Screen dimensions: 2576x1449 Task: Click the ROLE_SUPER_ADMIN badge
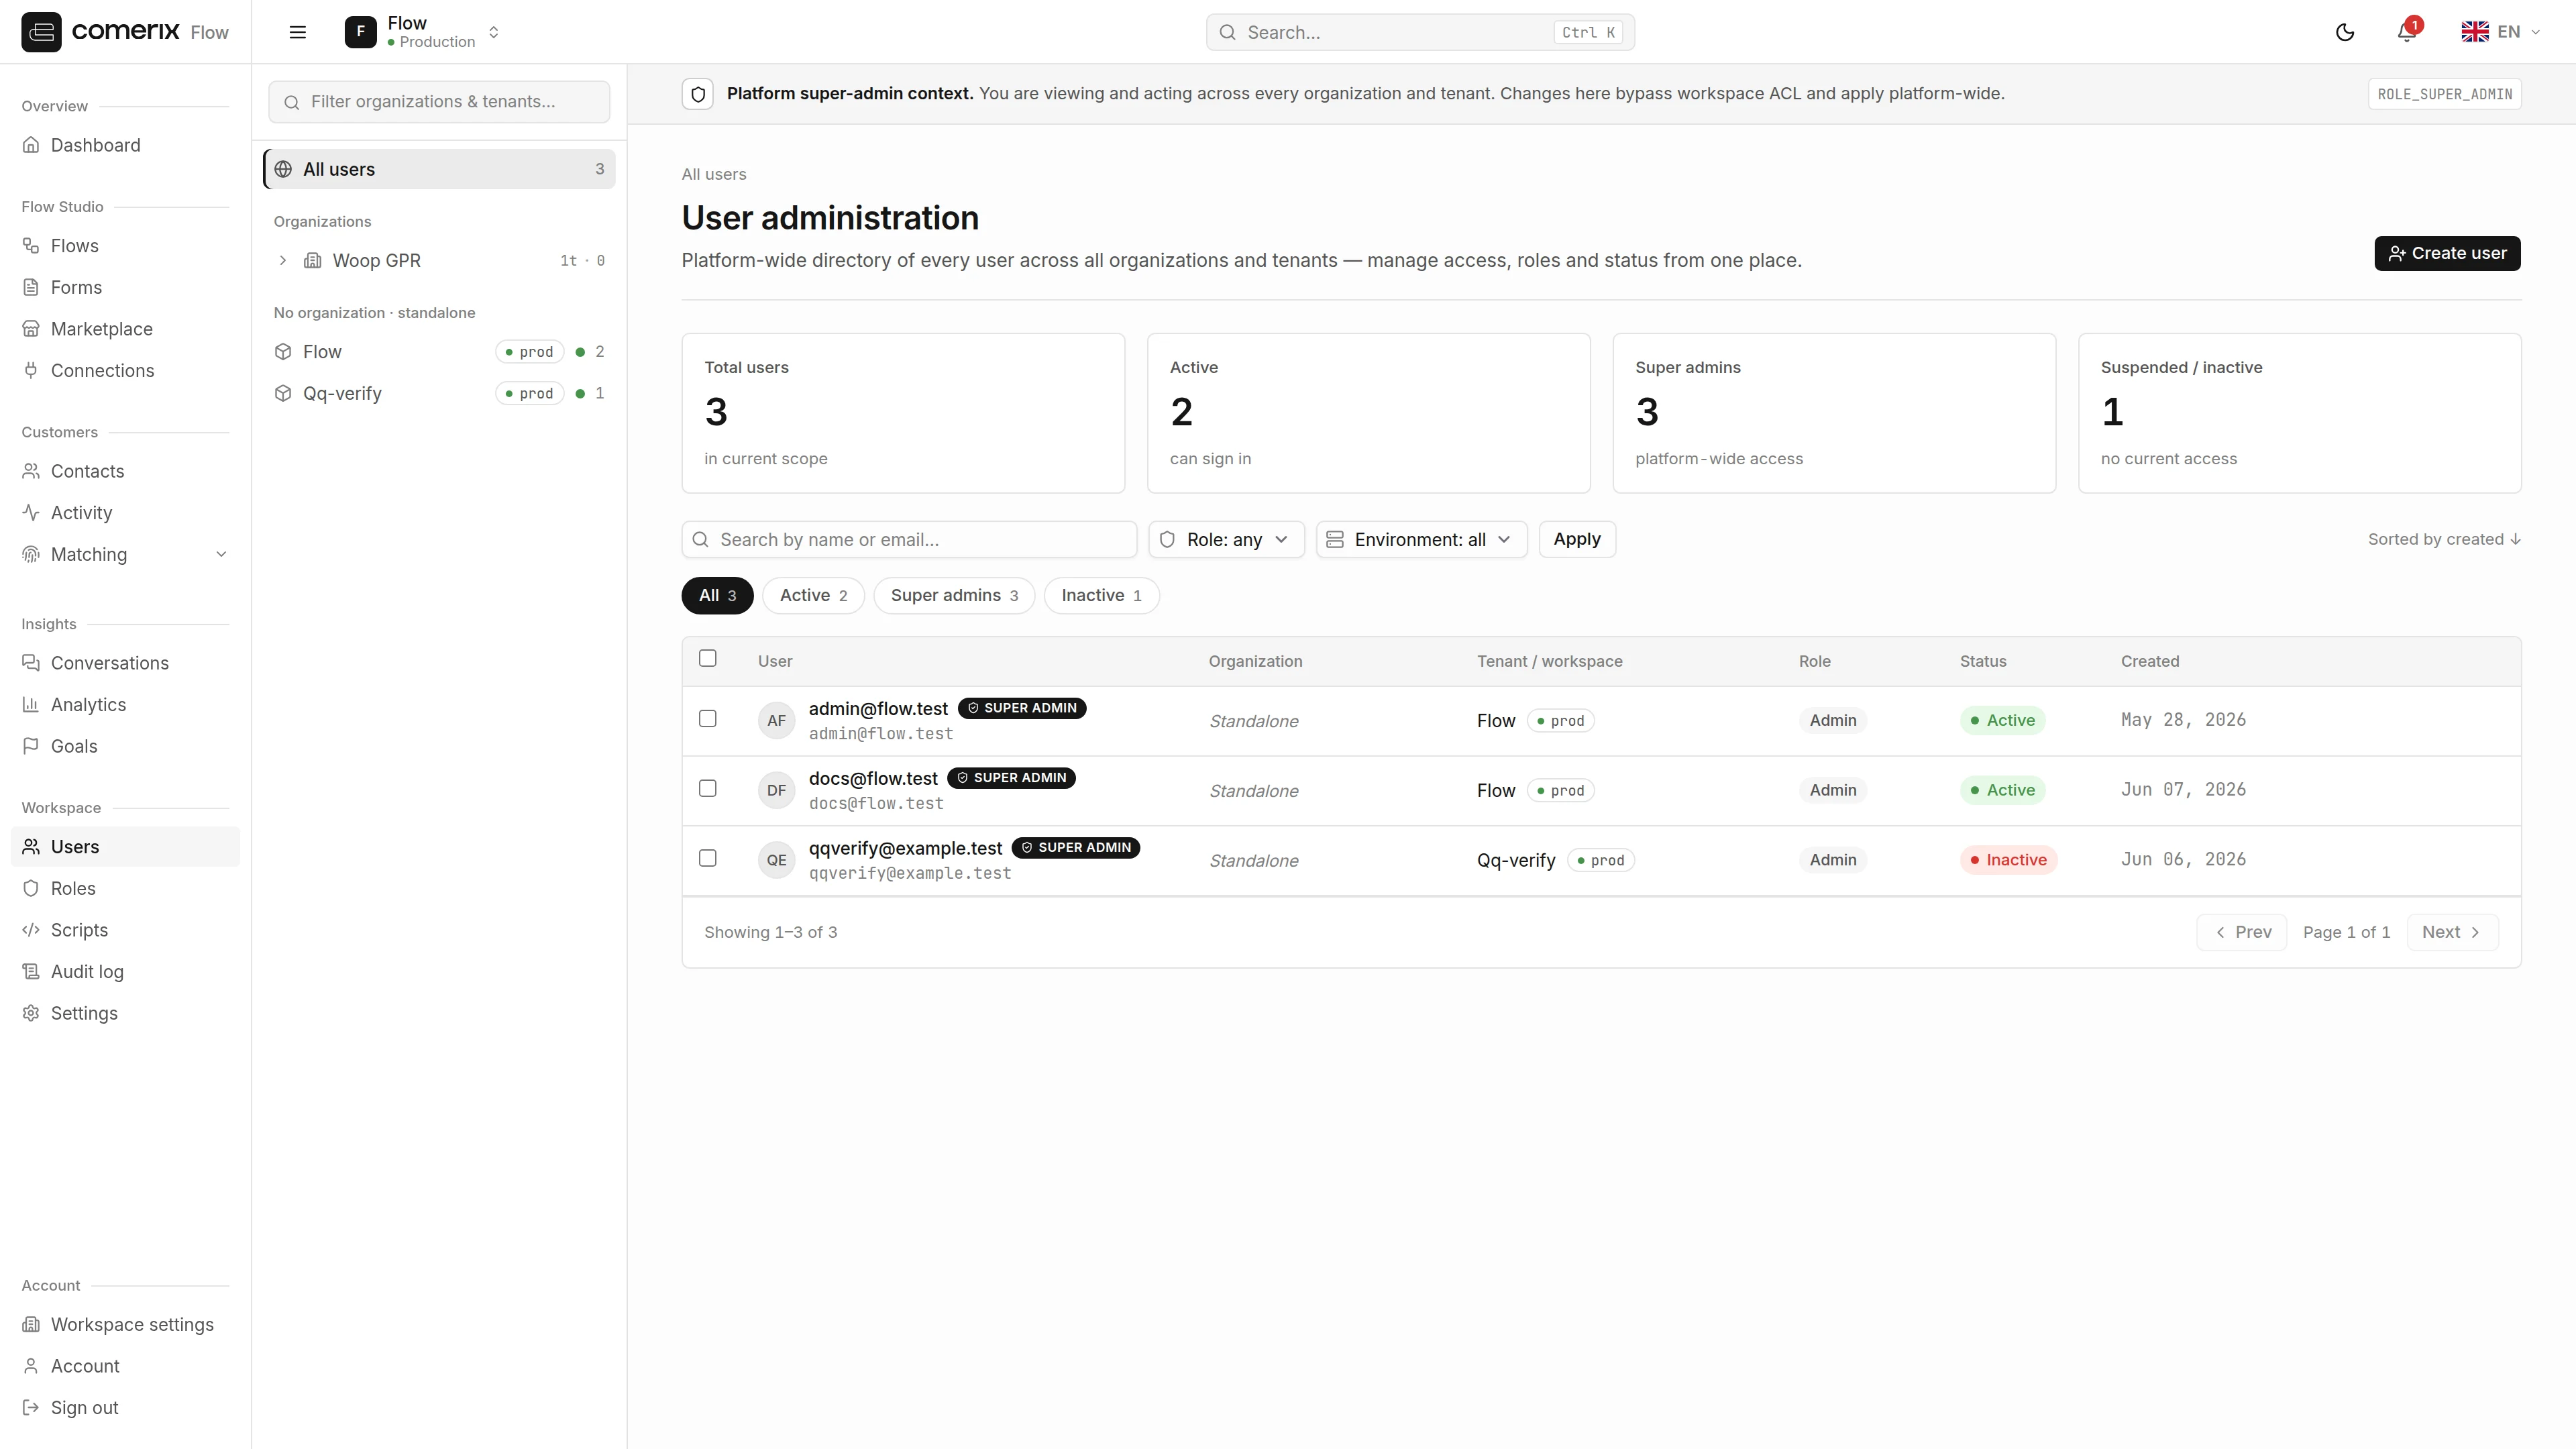(2444, 94)
